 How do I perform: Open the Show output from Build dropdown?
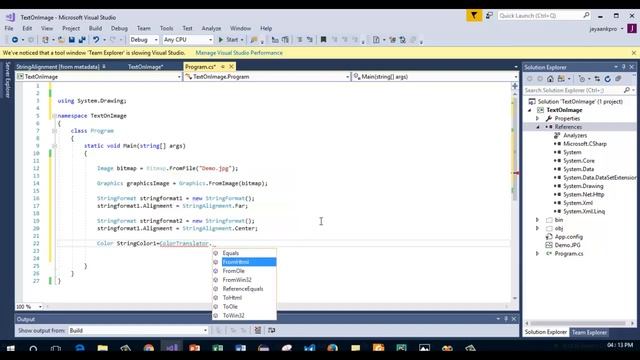[x=138, y=330]
